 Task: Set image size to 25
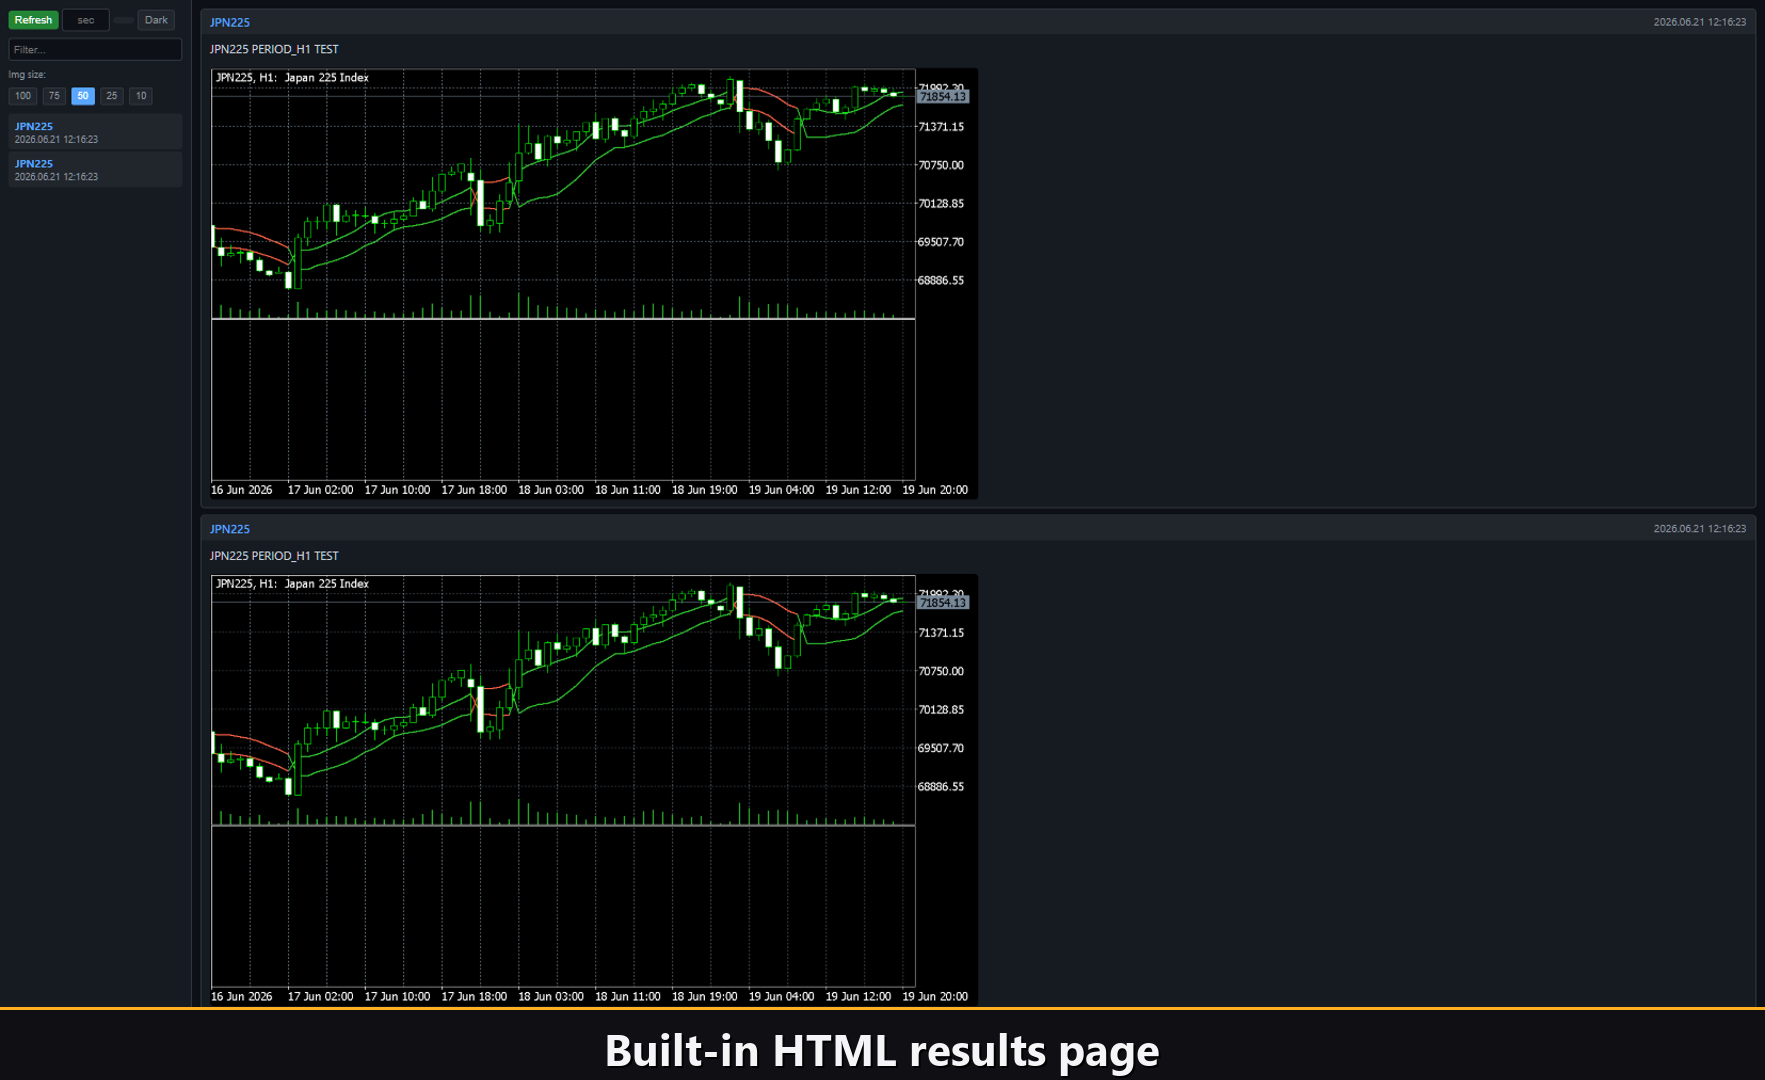(112, 96)
